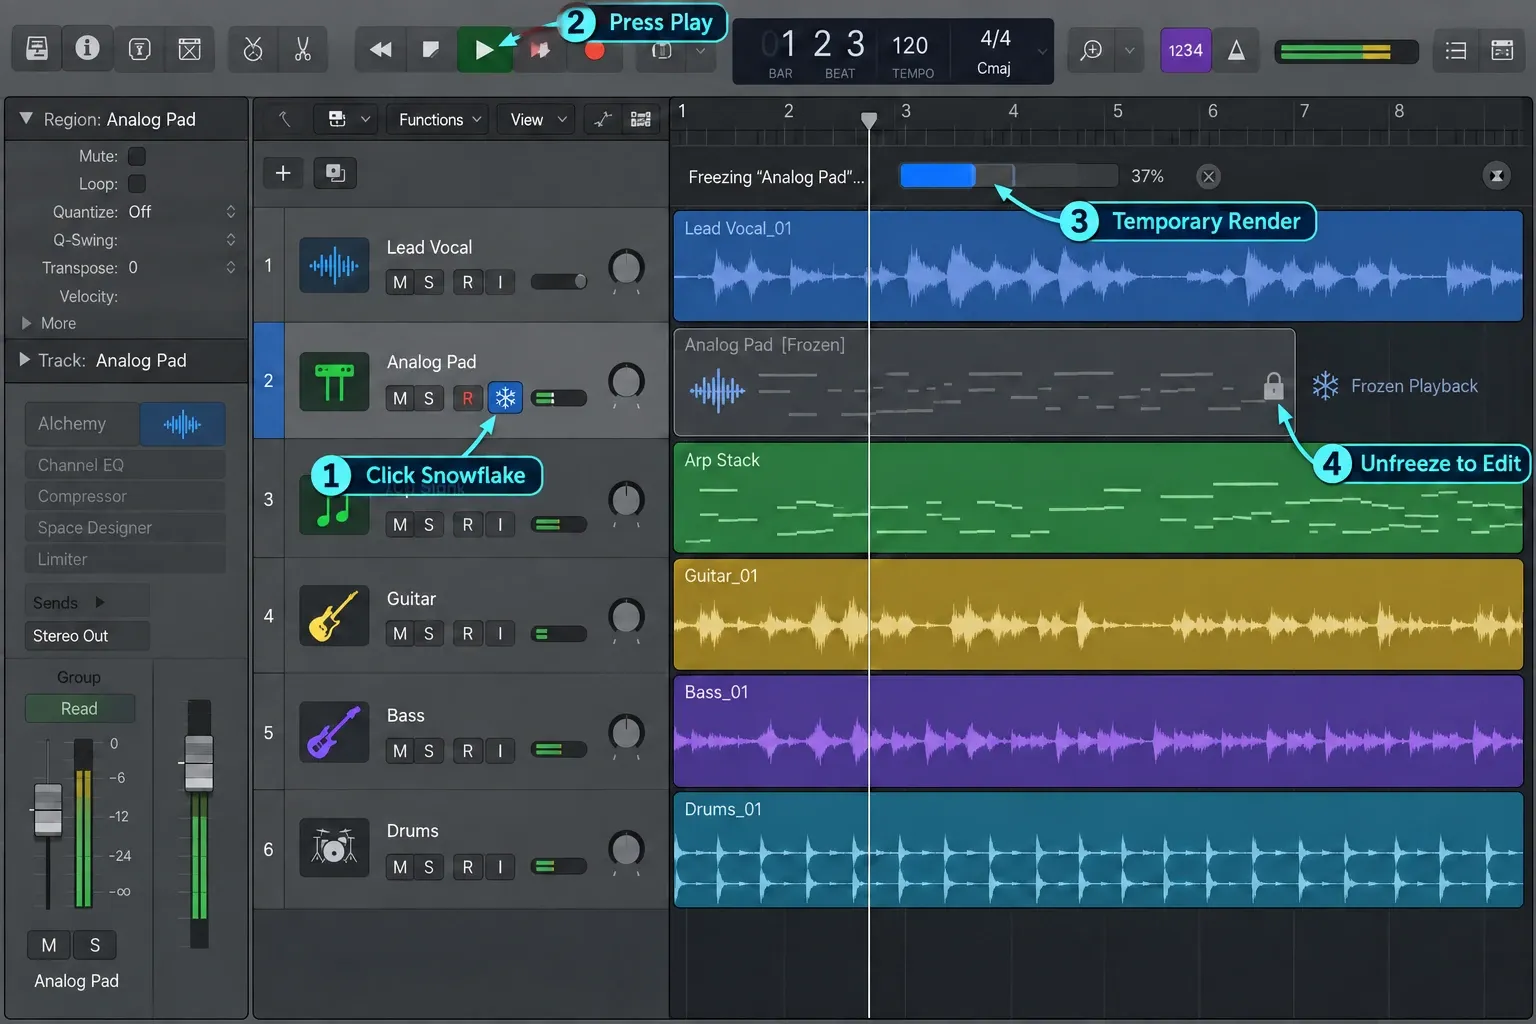Click the red Record button
The height and width of the screenshot is (1024, 1536).
pyautogui.click(x=594, y=50)
